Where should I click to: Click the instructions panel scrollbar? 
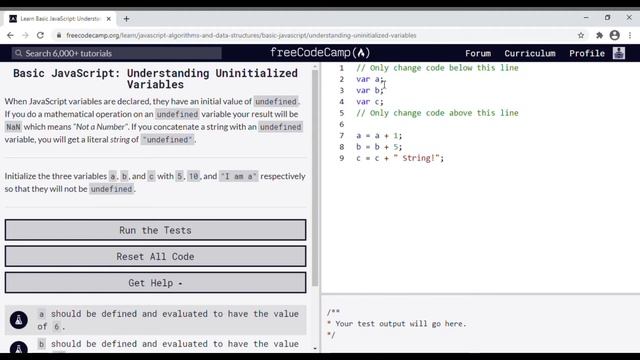click(x=315, y=178)
